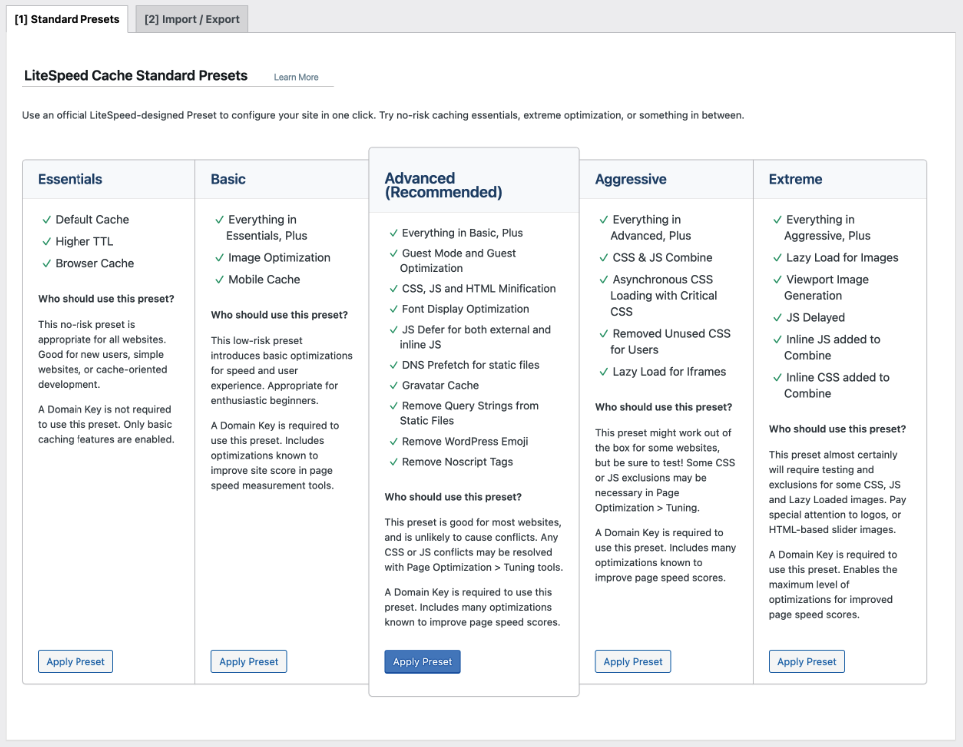Apply the Essentials preset
This screenshot has width=963, height=747.
76,662
